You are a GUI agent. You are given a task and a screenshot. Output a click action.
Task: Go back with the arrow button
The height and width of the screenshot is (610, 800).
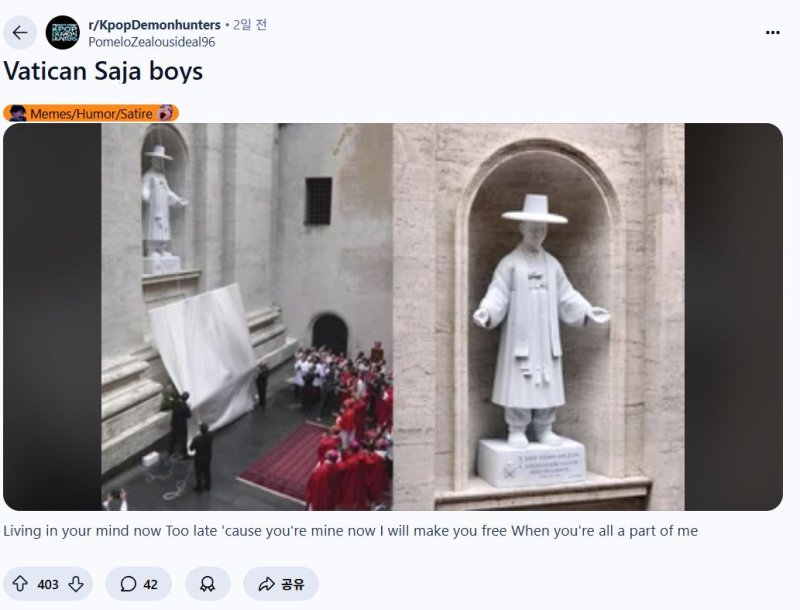click(20, 33)
